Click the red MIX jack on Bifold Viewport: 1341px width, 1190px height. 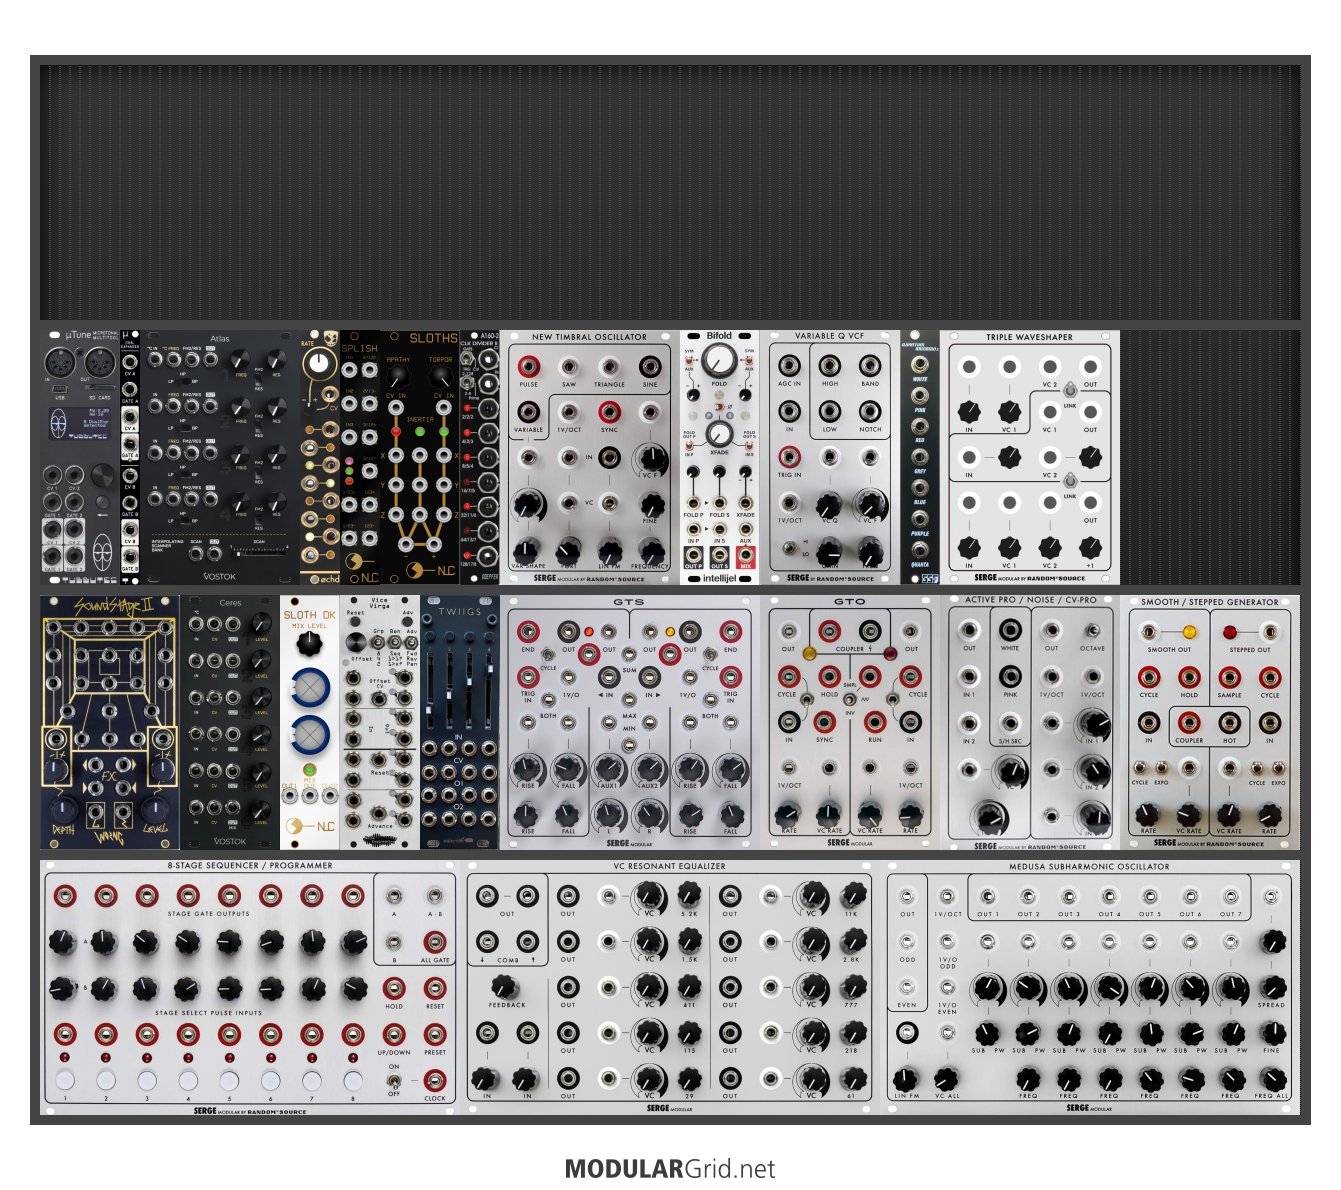(745, 554)
